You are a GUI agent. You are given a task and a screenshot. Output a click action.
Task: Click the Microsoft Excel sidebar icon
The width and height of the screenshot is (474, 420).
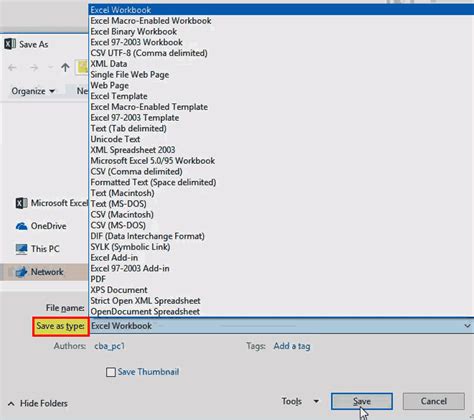click(x=22, y=203)
